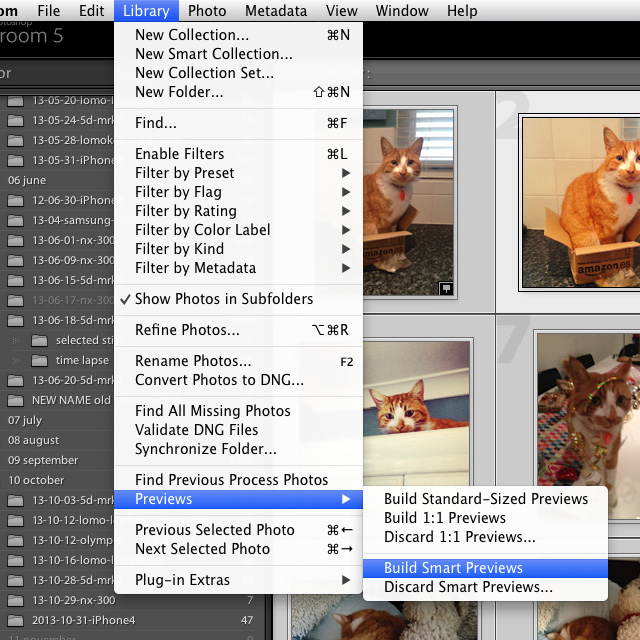Viewport: 640px width, 640px height.
Task: Close the highlighted Library menu
Action: click(x=146, y=11)
